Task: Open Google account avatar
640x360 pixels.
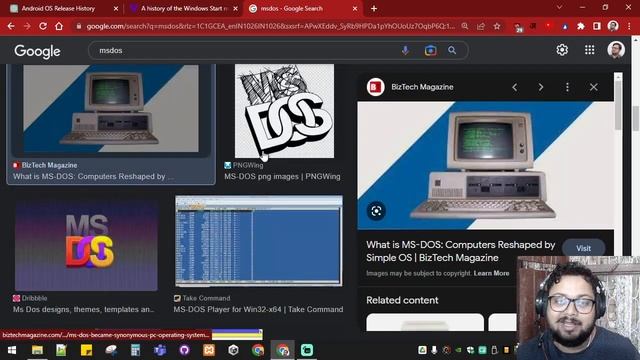Action: click(616, 50)
